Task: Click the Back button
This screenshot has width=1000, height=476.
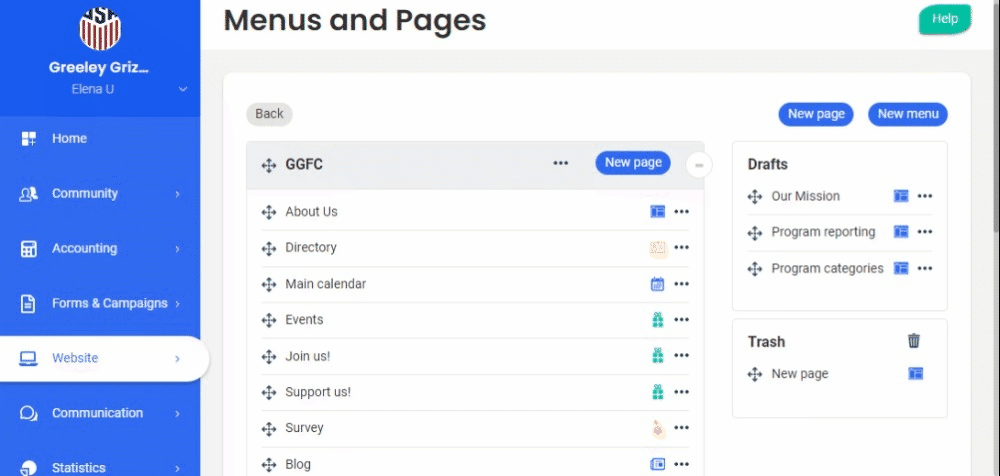Action: [x=269, y=114]
